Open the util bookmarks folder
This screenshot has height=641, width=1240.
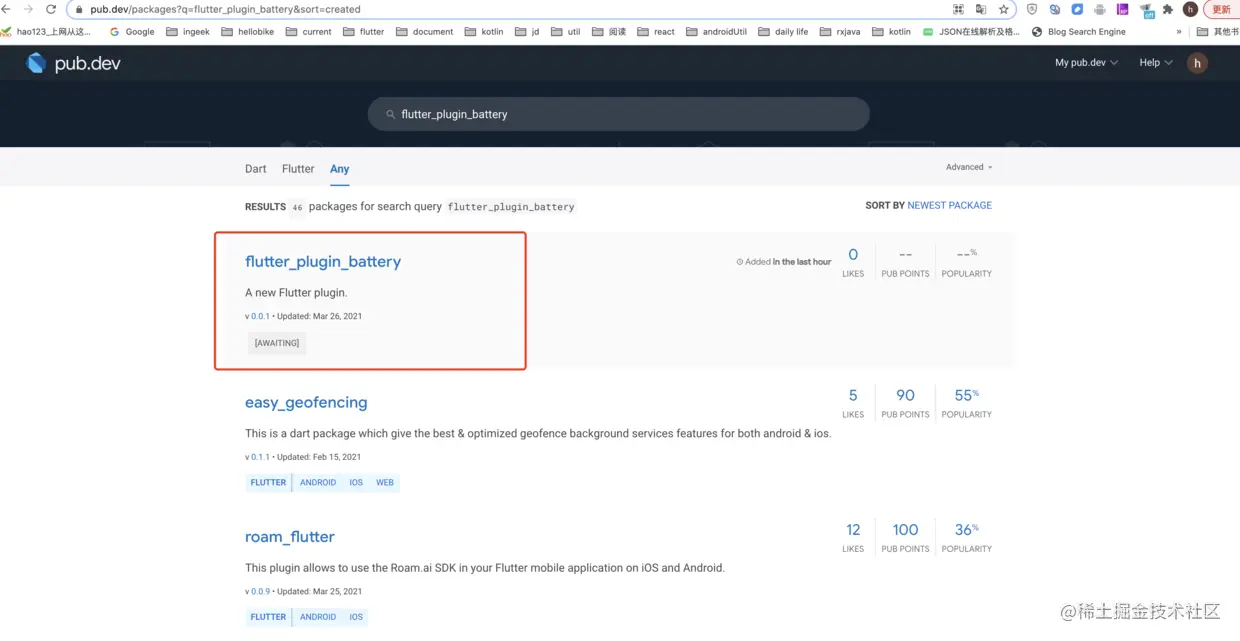565,31
